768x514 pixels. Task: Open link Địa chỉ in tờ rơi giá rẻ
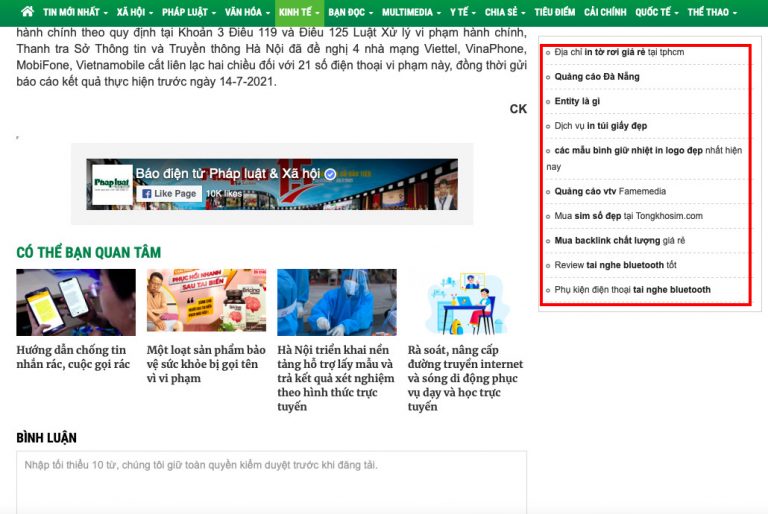619,52
